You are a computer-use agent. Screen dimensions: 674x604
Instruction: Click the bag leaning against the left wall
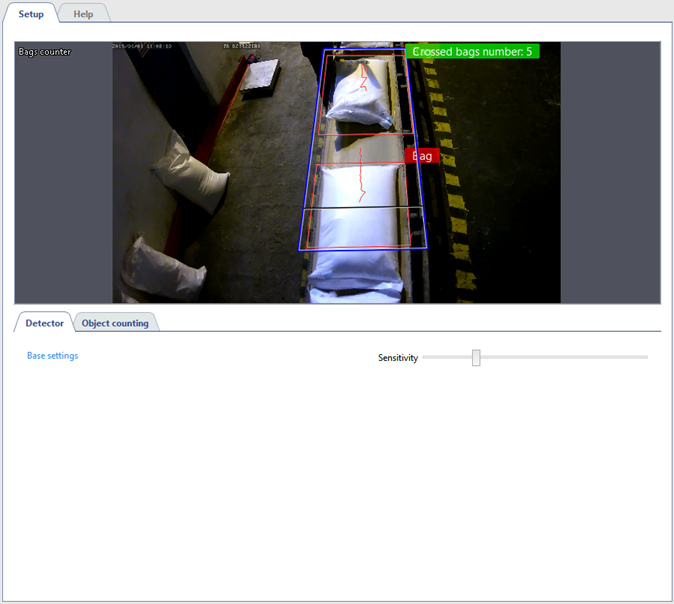[190, 173]
